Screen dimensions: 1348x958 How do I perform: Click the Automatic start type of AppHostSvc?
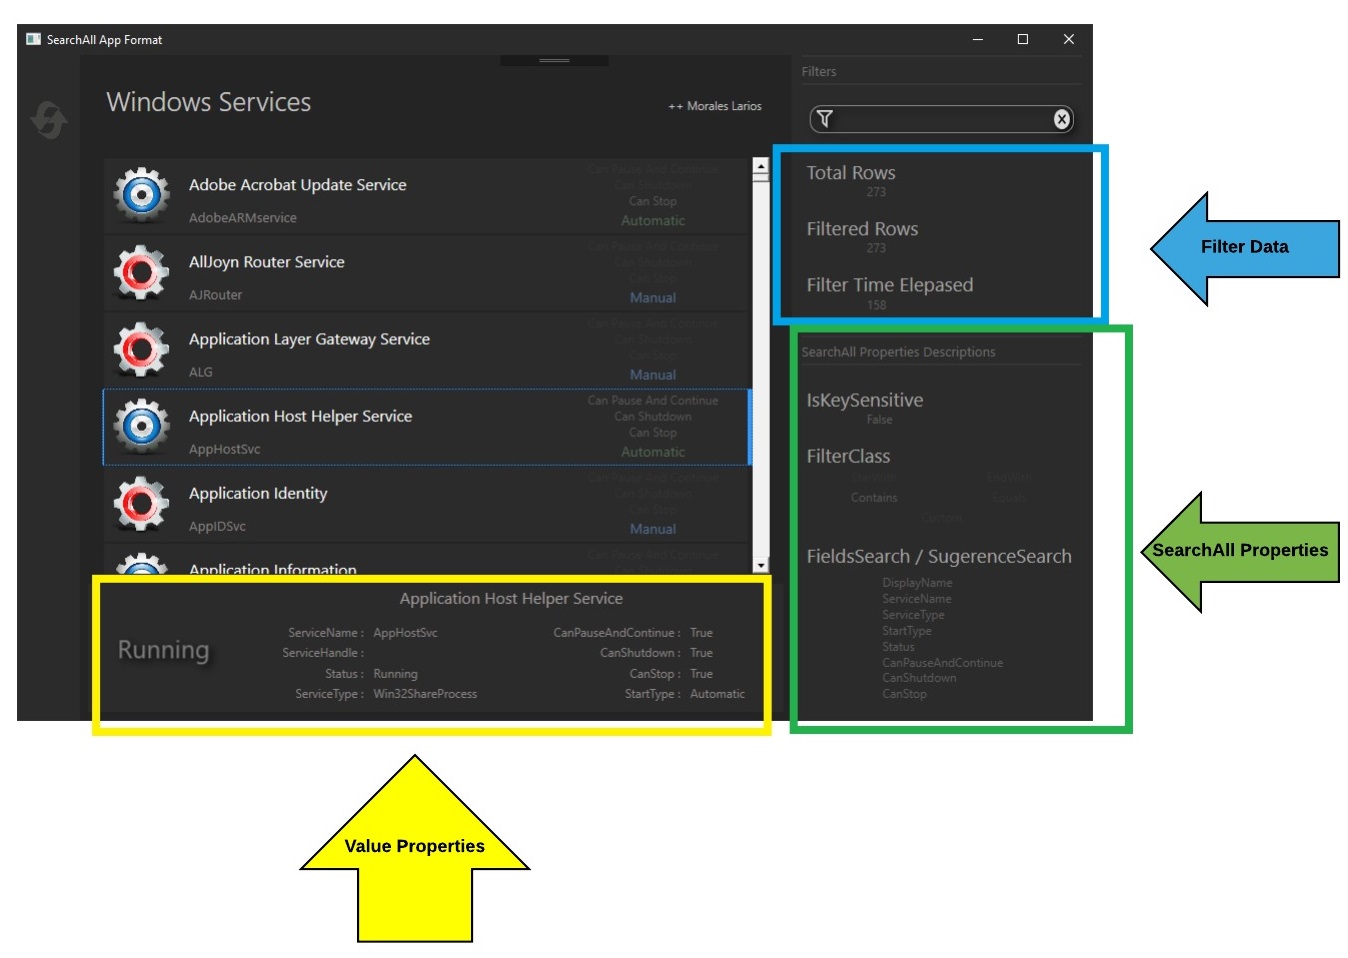pos(653,452)
